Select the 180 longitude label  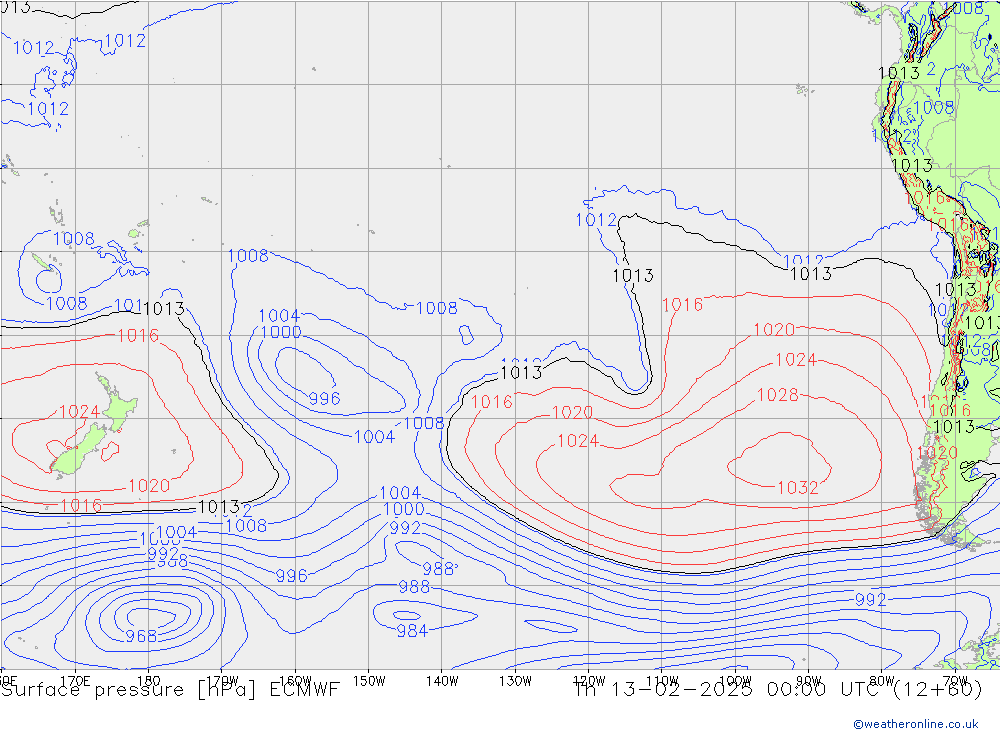click(149, 681)
